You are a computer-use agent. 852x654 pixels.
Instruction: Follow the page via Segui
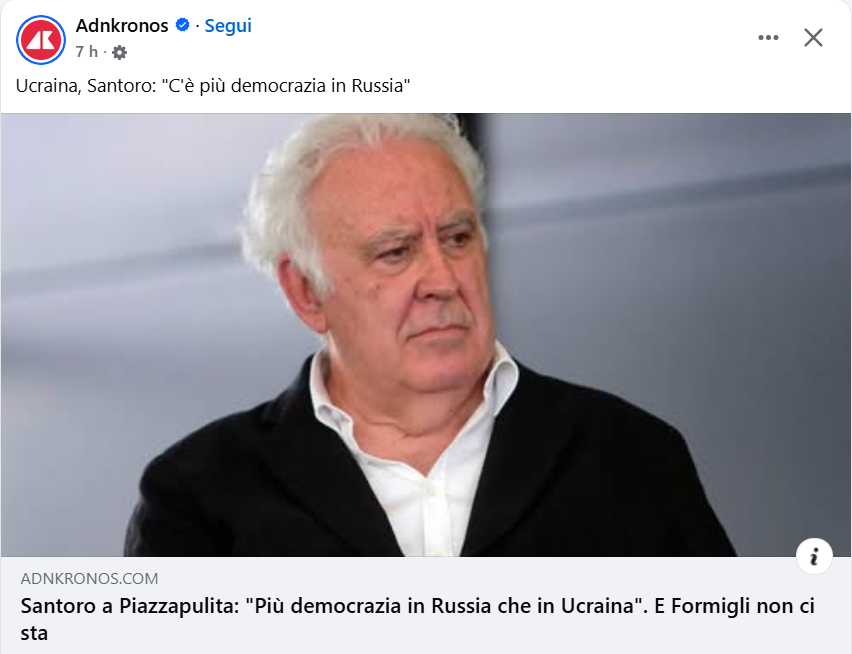(228, 26)
